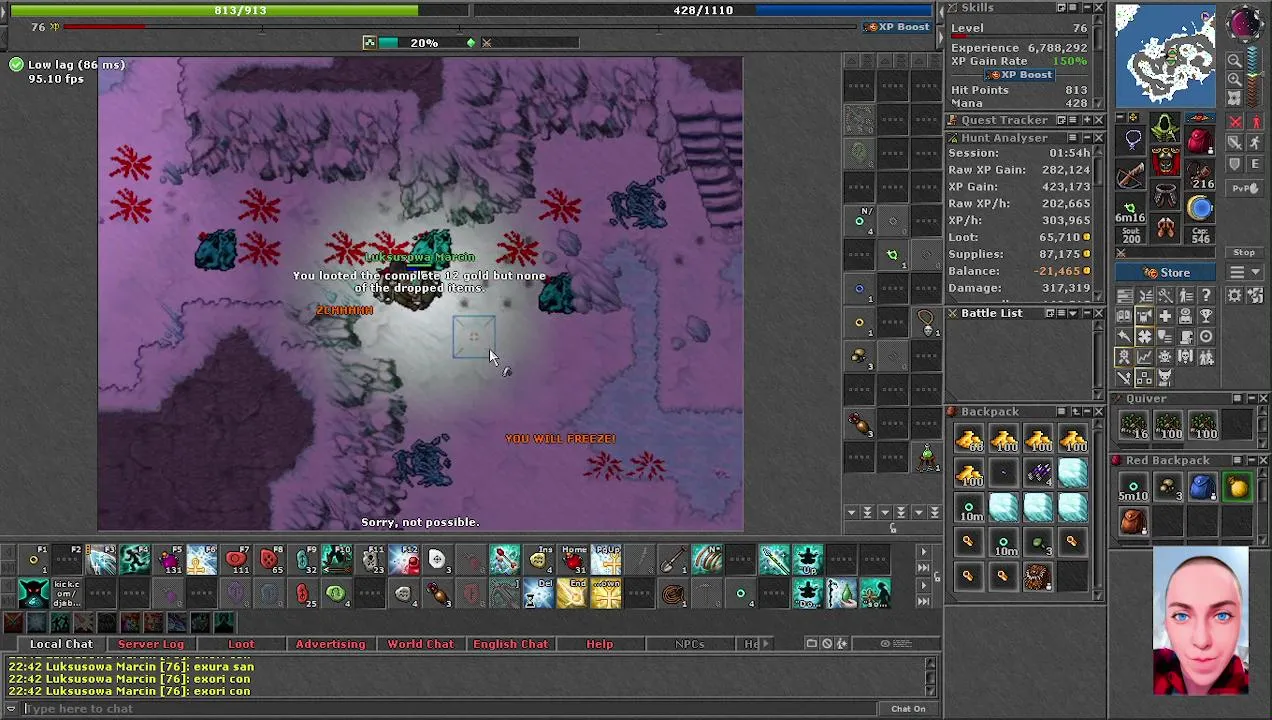1272x720 pixels.
Task: Select the ring slot showing 6m16
Action: click(x=1131, y=207)
